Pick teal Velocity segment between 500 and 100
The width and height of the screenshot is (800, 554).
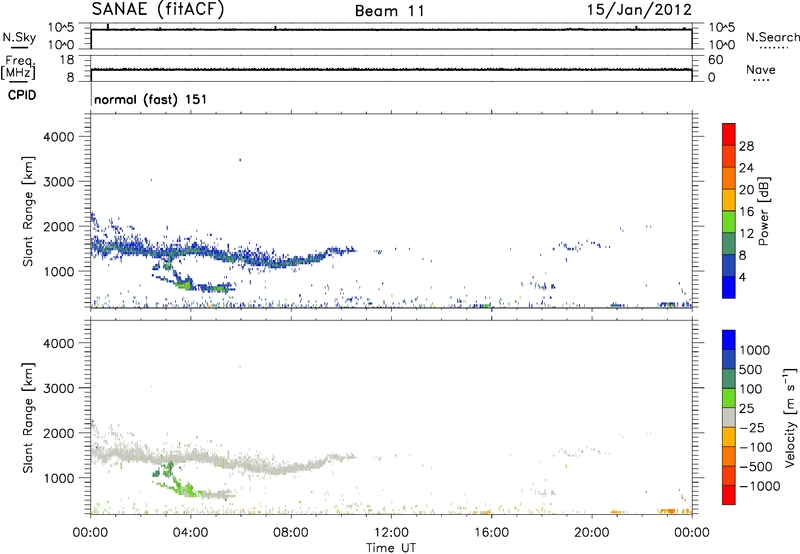coord(729,379)
